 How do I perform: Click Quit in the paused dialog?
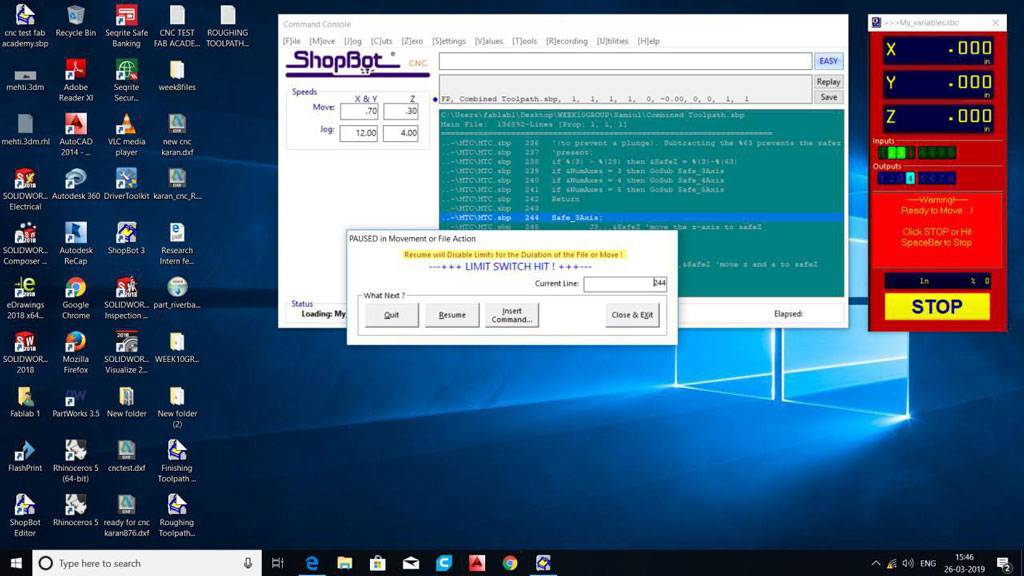391,315
